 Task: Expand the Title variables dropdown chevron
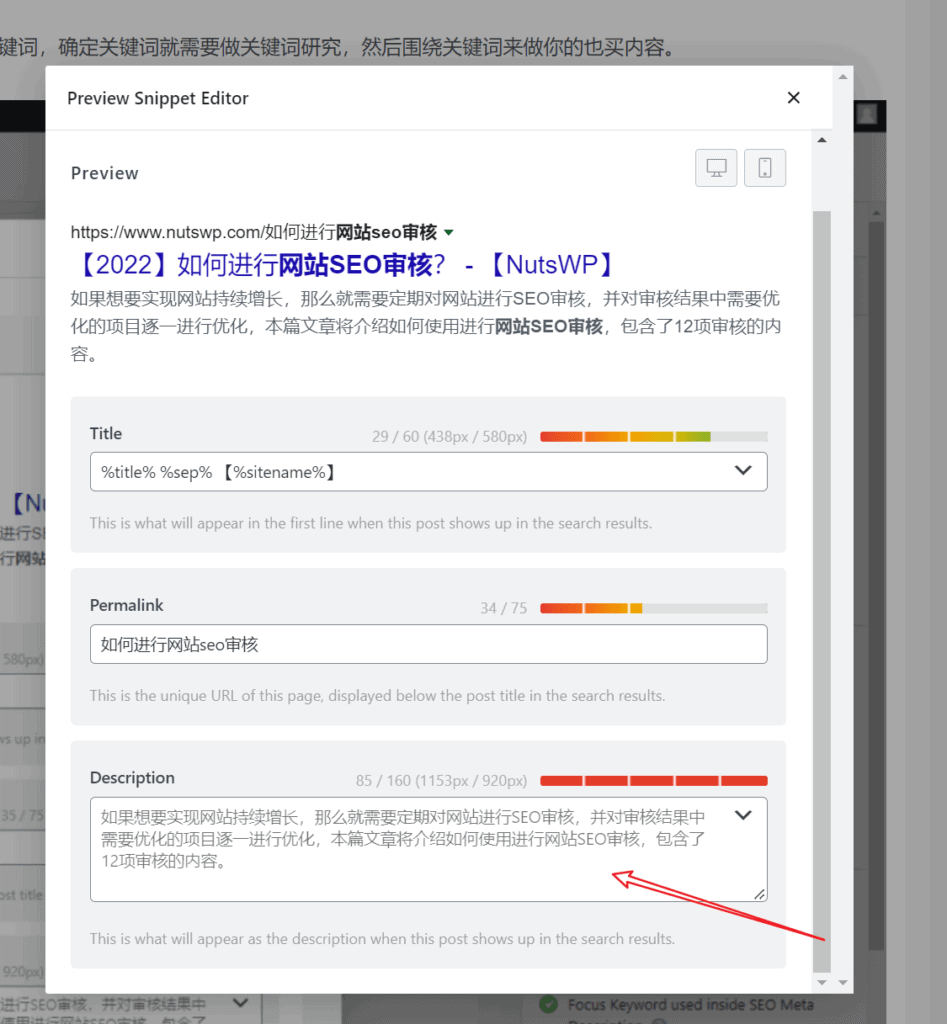pyautogui.click(x=743, y=471)
